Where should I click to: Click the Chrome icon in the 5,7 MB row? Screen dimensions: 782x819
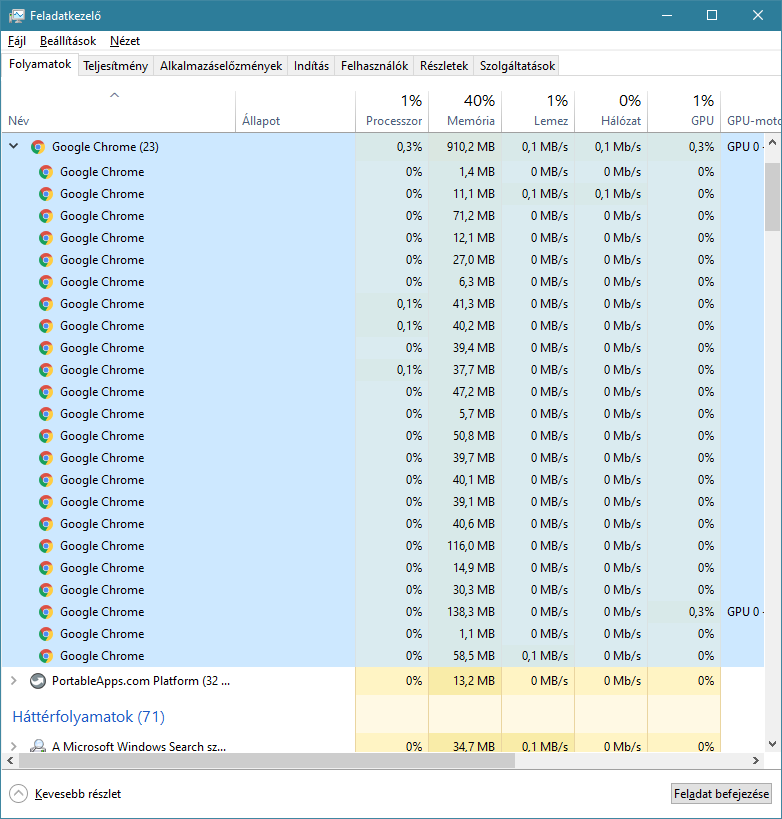(x=46, y=414)
